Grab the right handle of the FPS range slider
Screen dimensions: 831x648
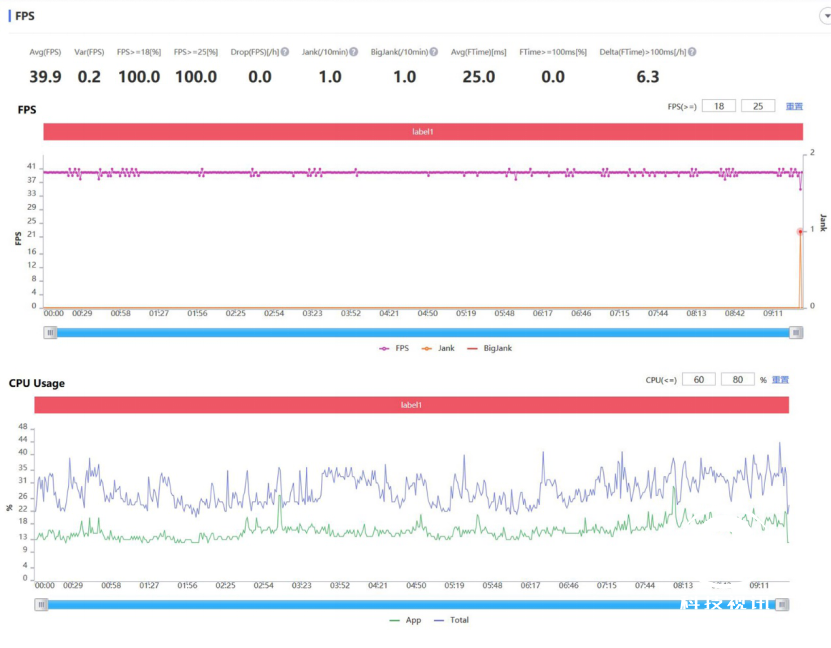(x=796, y=333)
